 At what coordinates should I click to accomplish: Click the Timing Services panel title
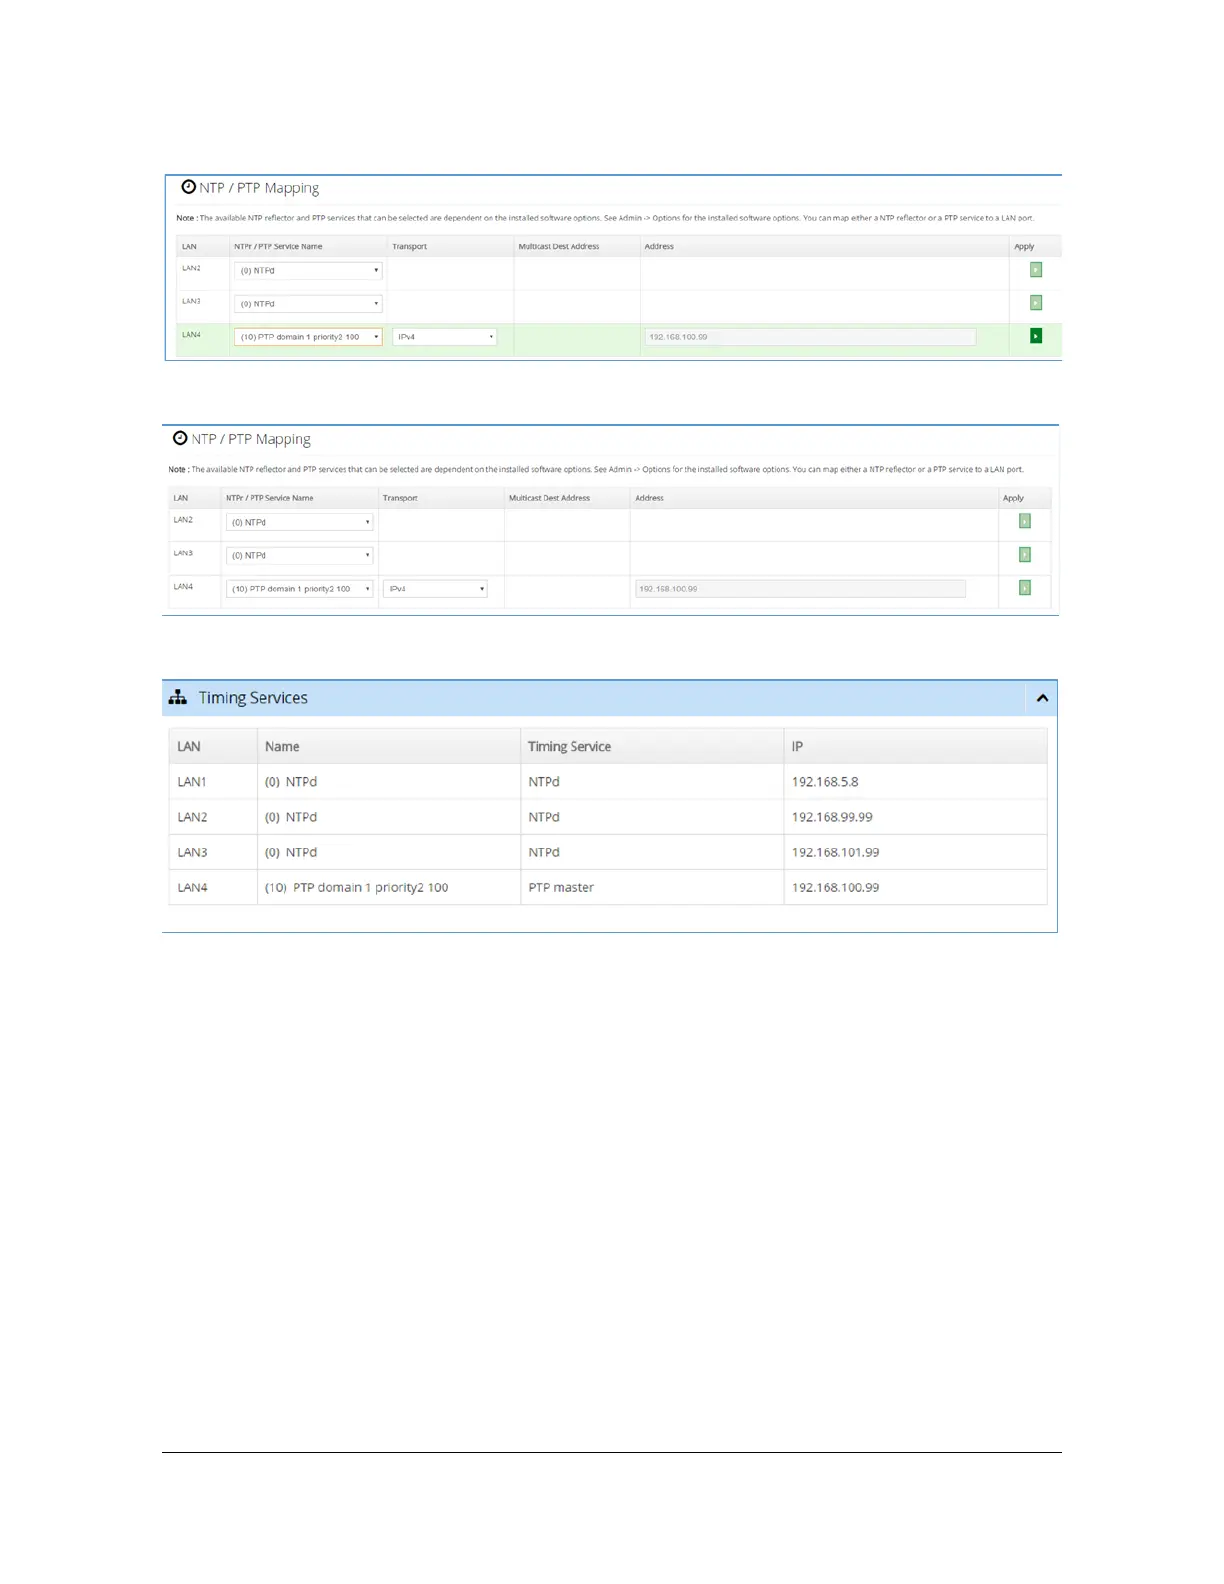pos(253,698)
